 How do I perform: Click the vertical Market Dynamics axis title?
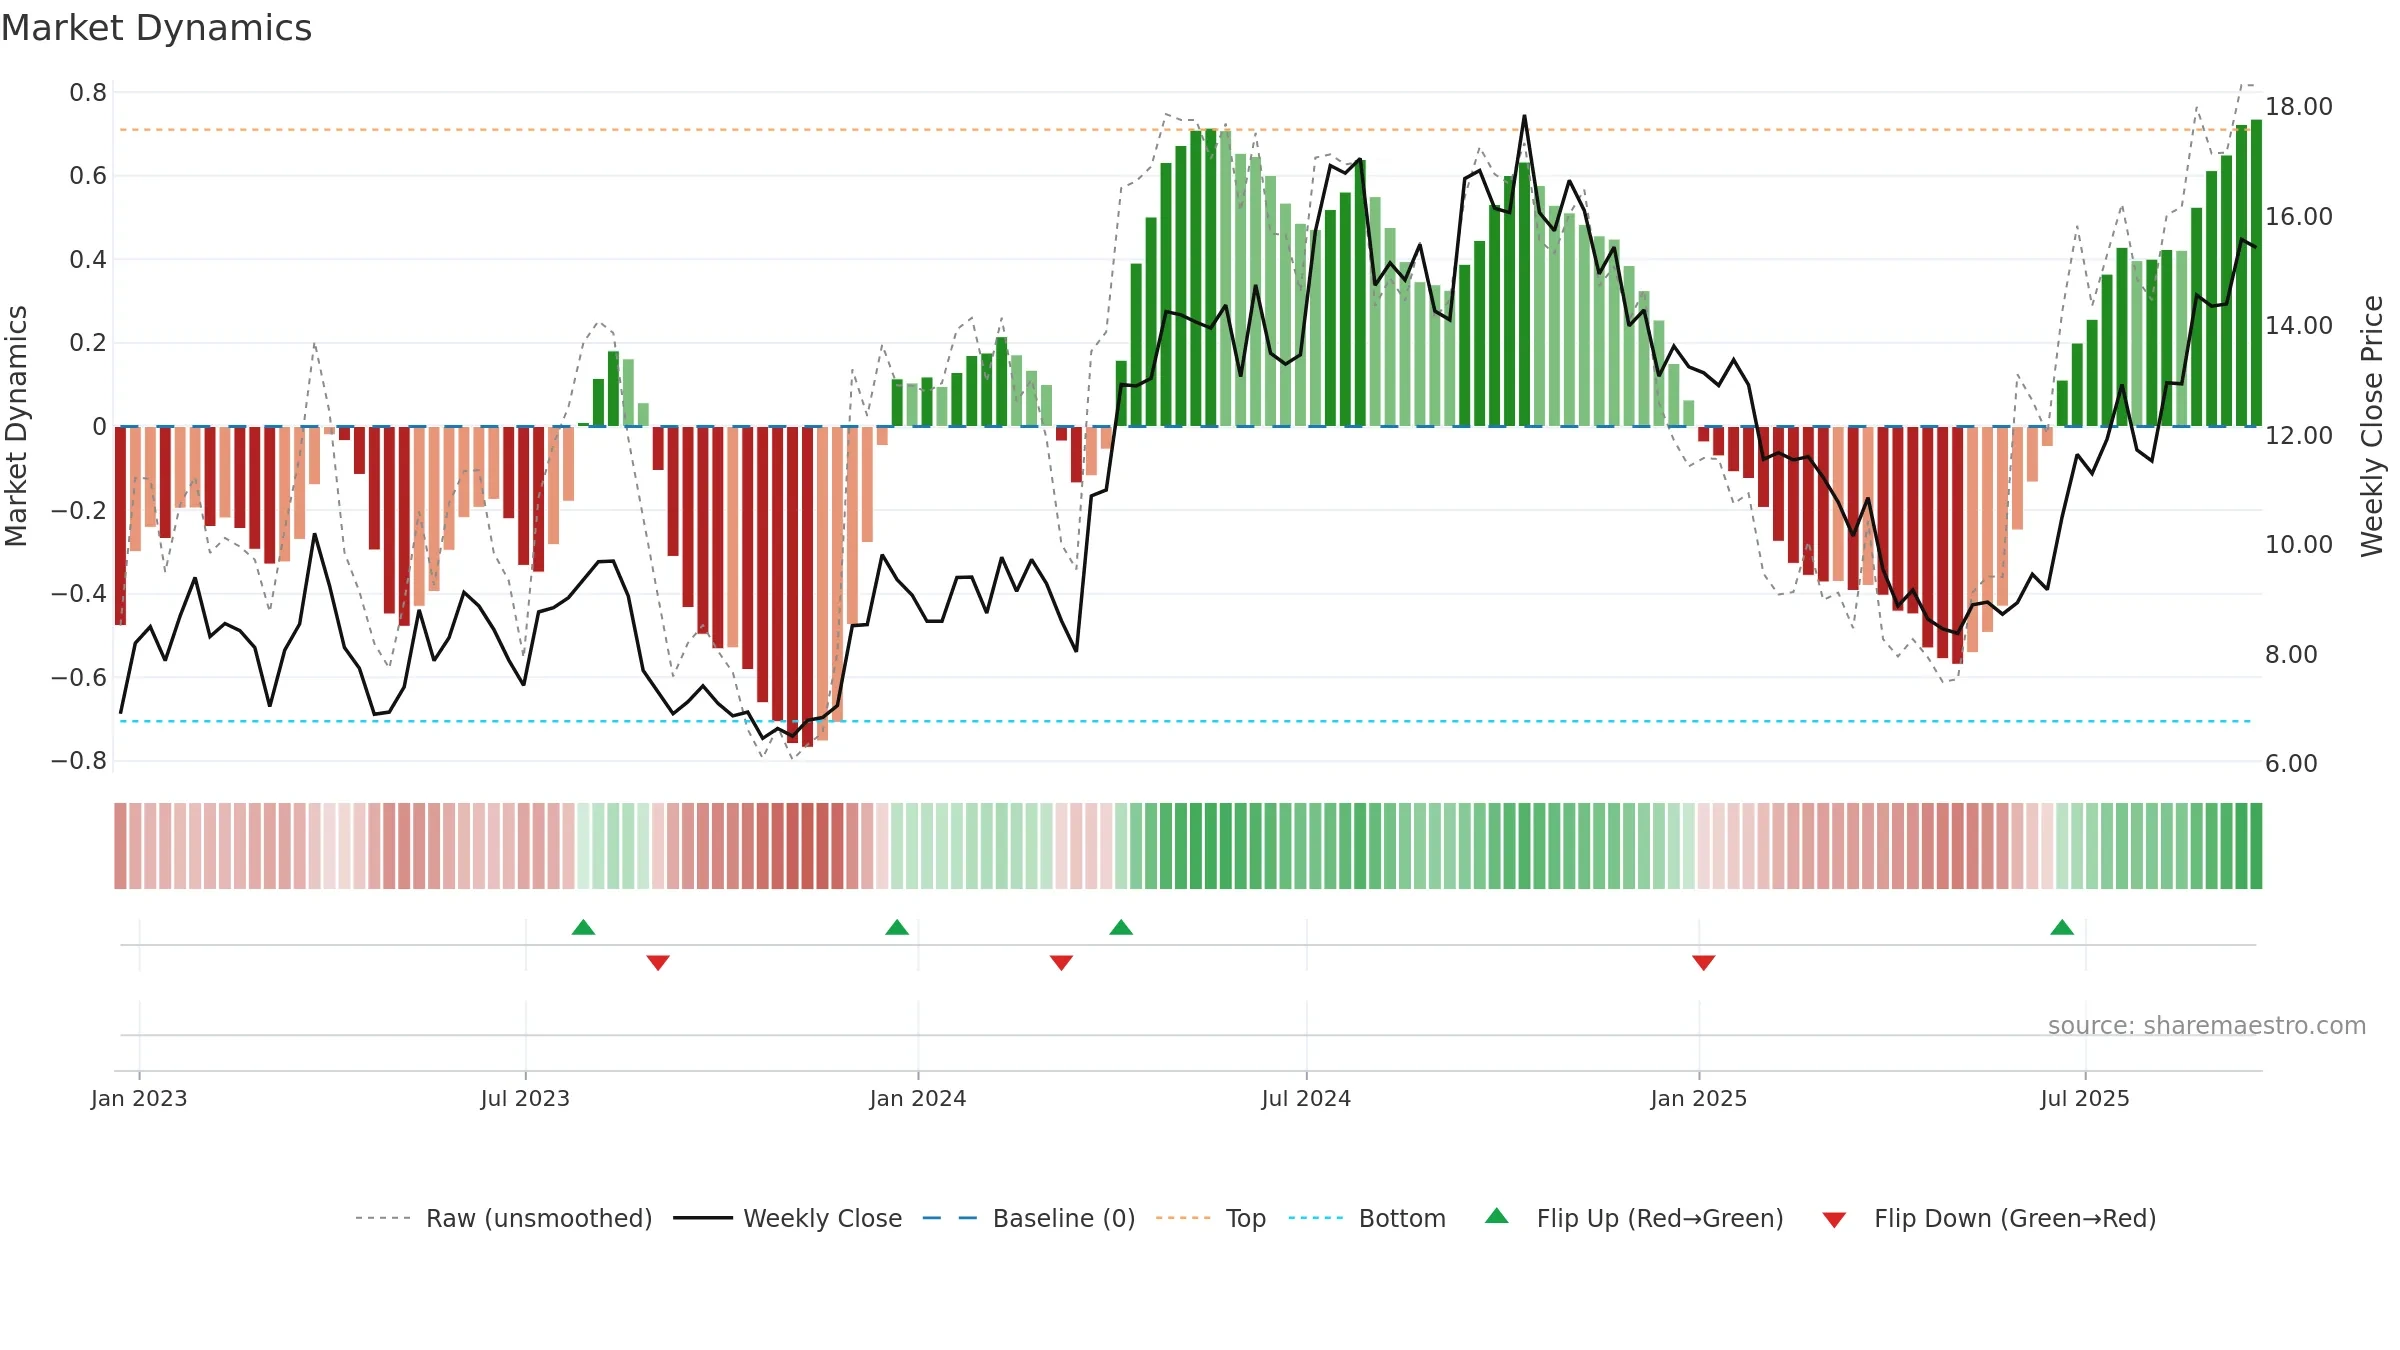click(x=16, y=426)
